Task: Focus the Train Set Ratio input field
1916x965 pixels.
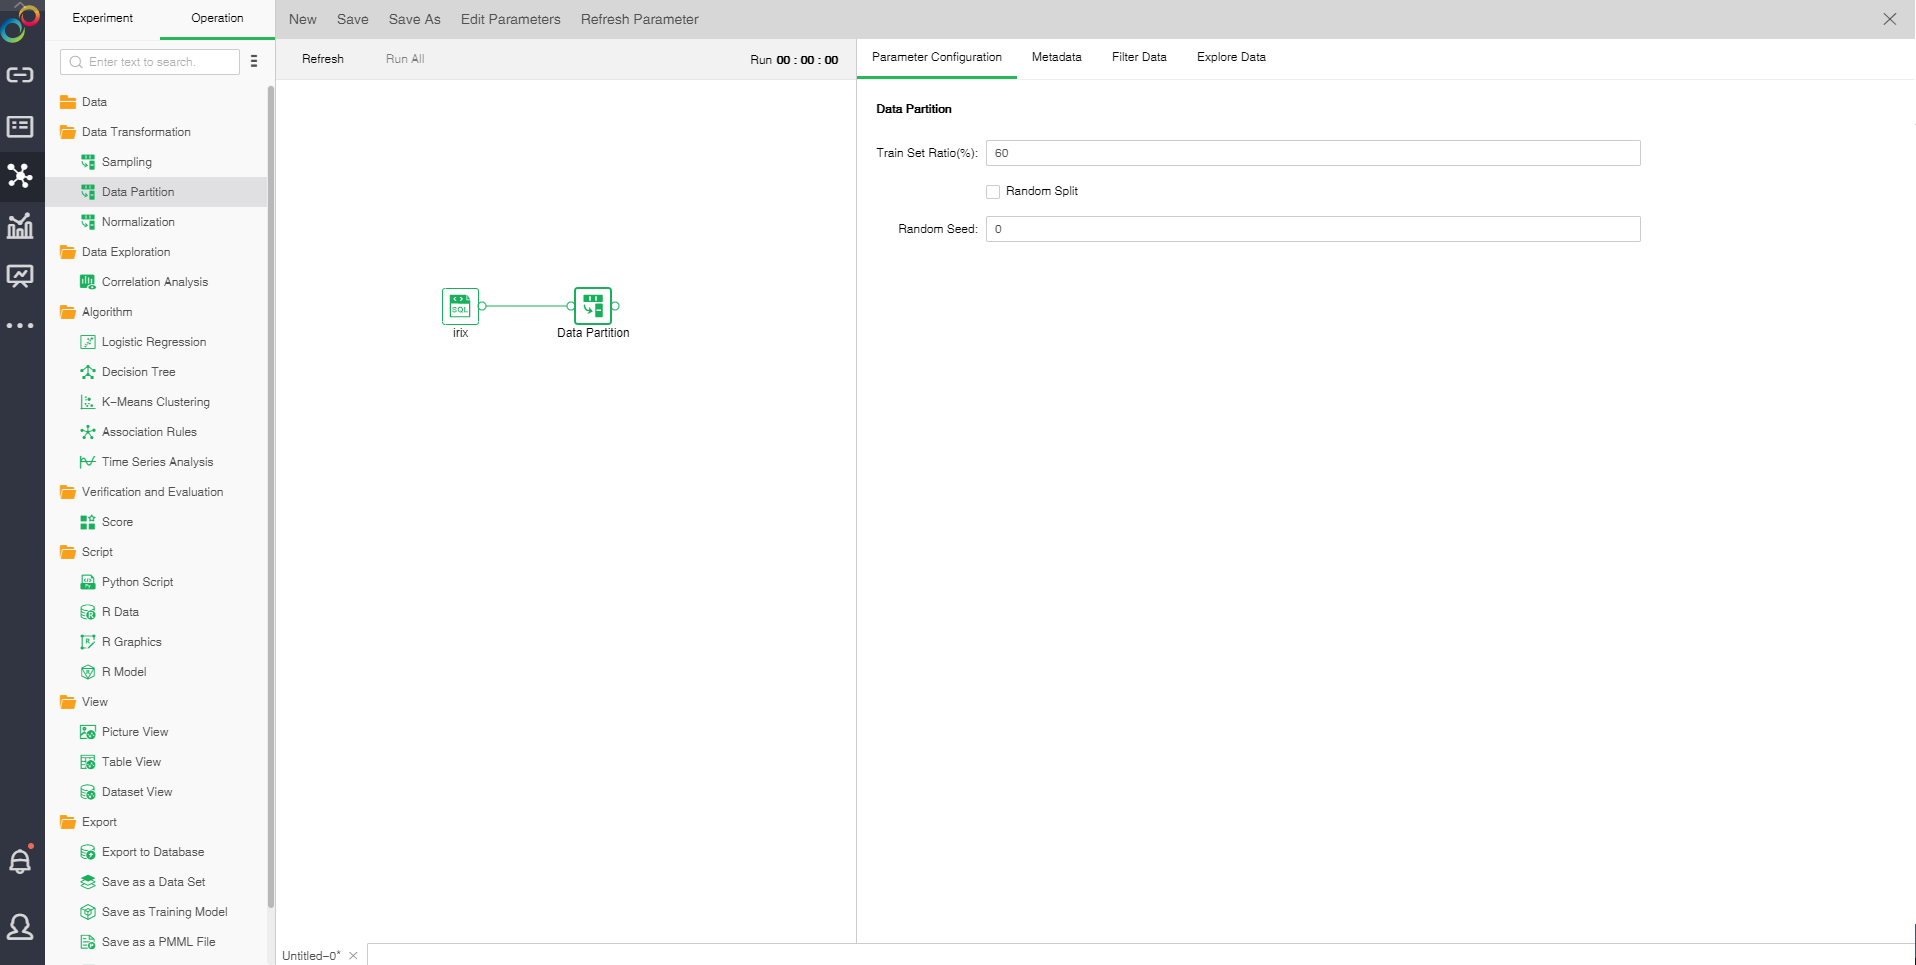Action: point(1313,153)
